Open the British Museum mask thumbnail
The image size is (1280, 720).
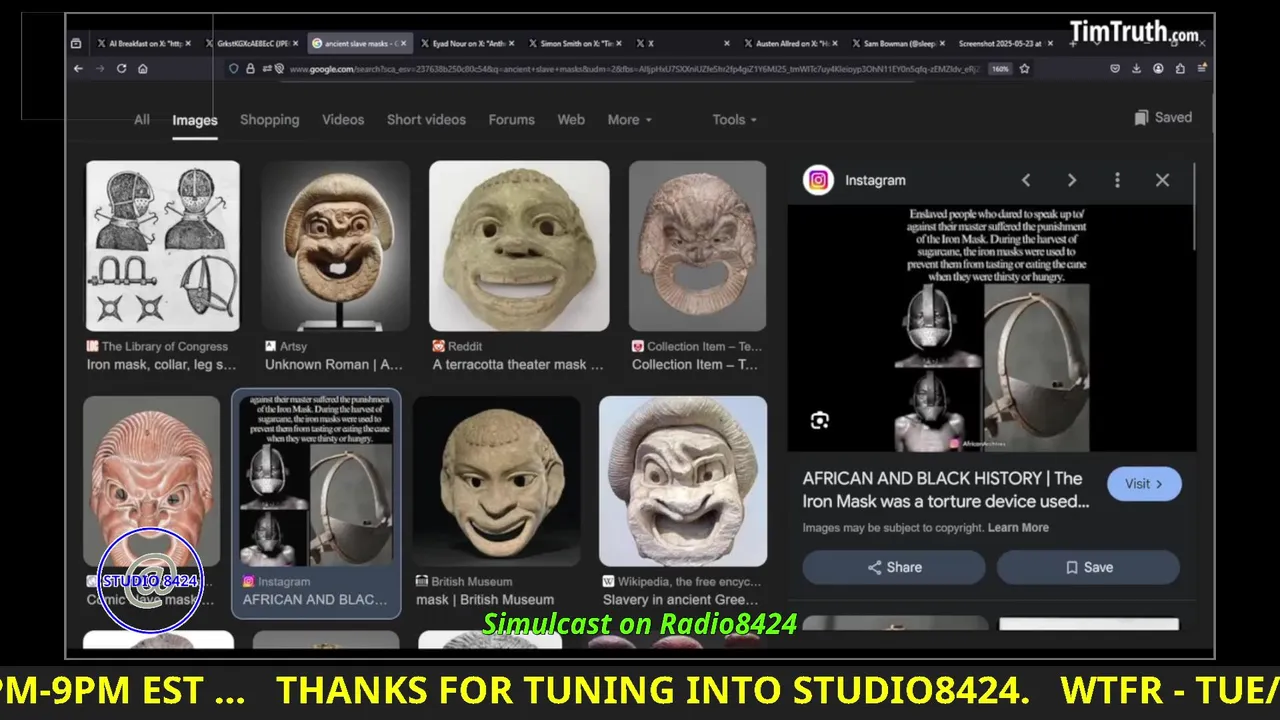click(496, 481)
